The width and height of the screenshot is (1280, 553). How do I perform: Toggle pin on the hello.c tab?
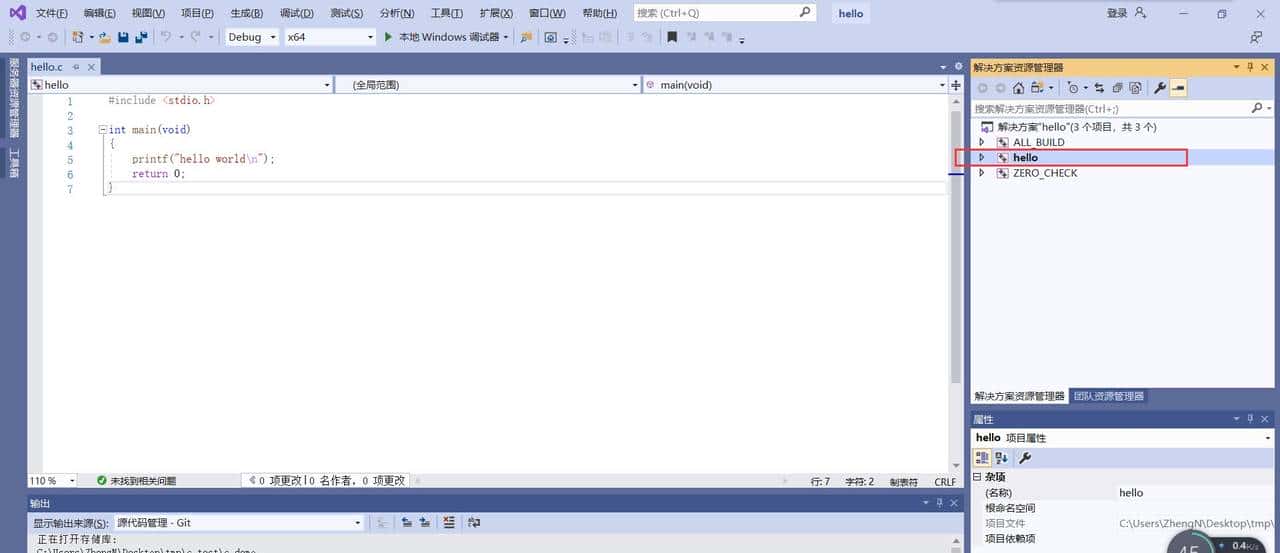pos(76,67)
